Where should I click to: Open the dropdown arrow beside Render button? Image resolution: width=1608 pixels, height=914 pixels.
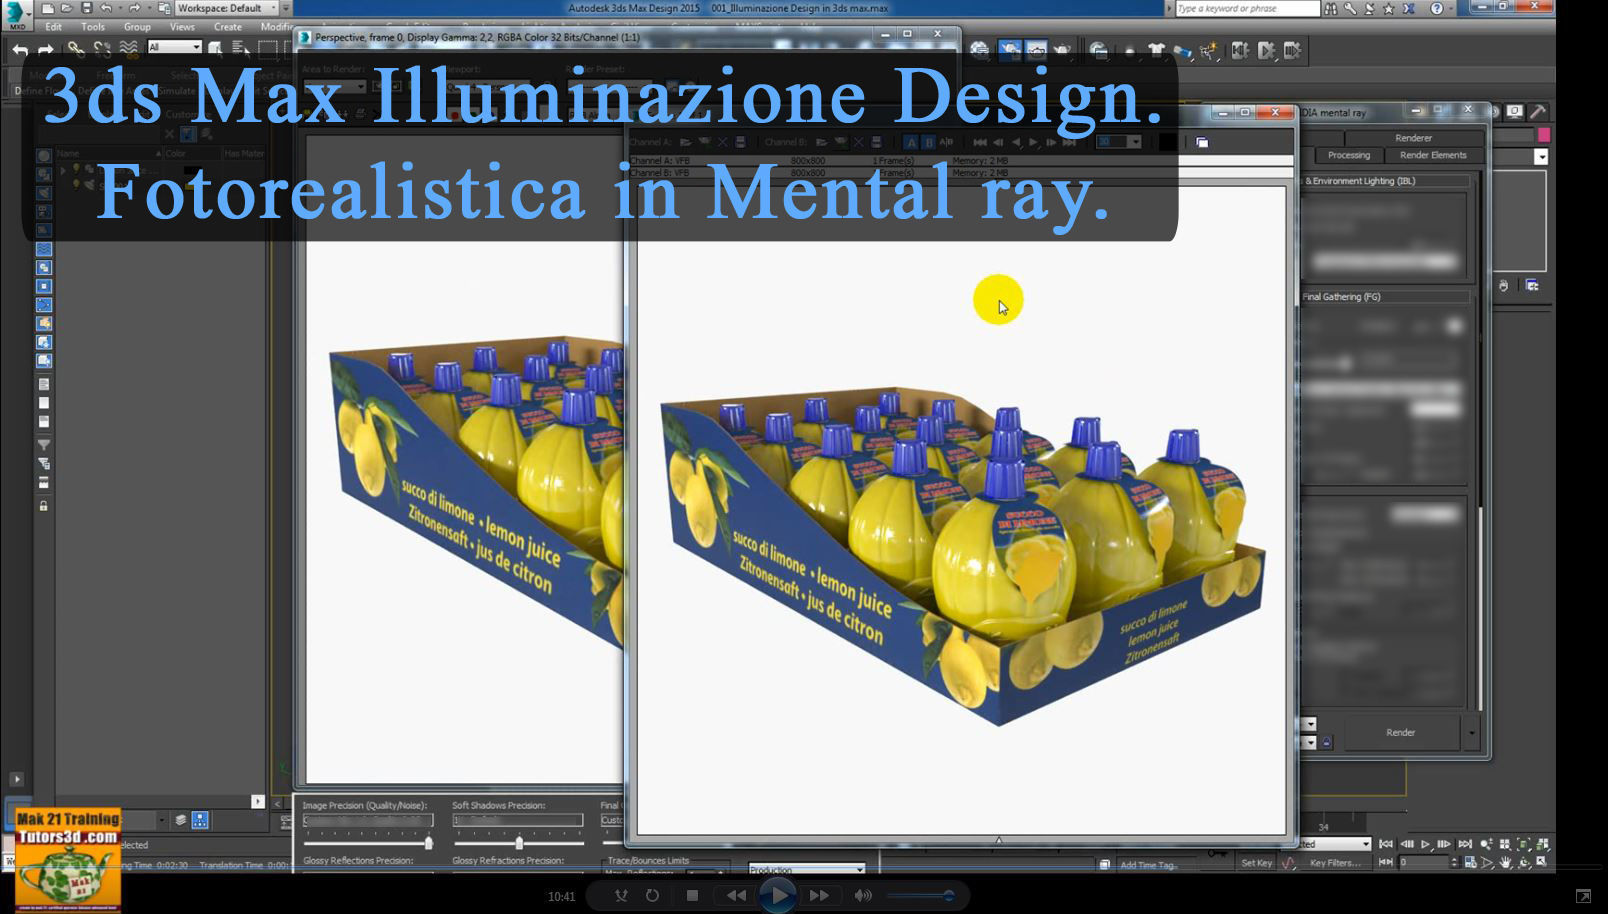tap(1471, 733)
